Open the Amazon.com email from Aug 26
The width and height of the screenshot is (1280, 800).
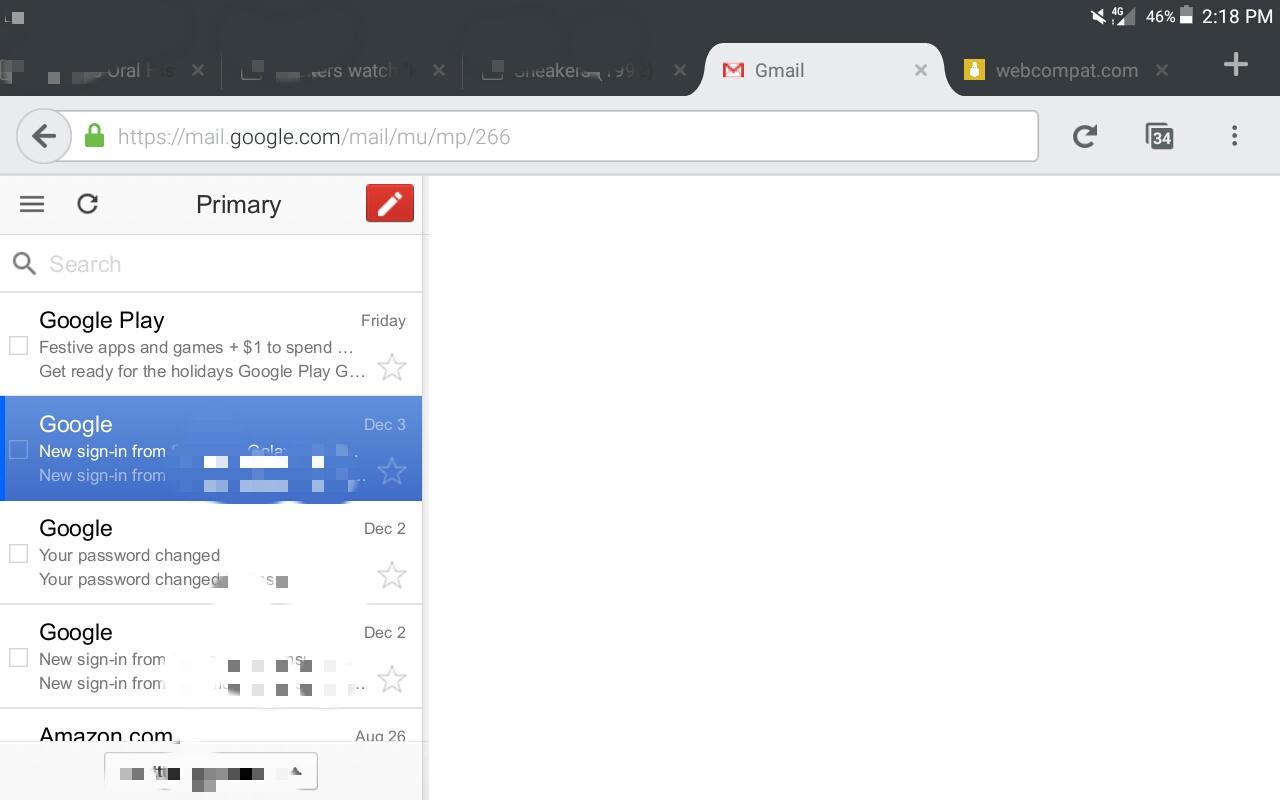coord(211,726)
